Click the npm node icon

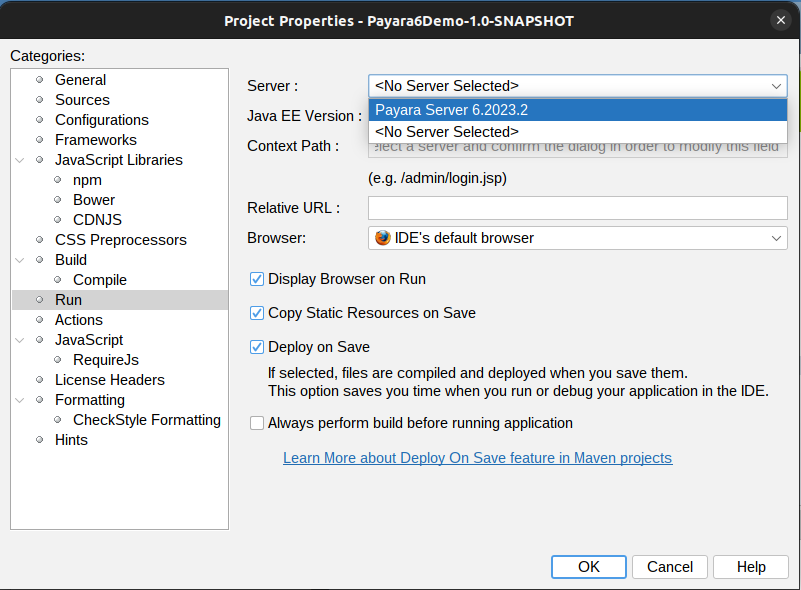(x=57, y=180)
